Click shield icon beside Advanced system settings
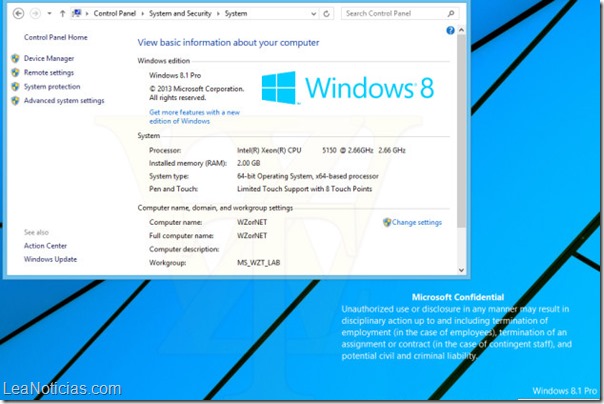This screenshot has width=604, height=404. click(15, 101)
